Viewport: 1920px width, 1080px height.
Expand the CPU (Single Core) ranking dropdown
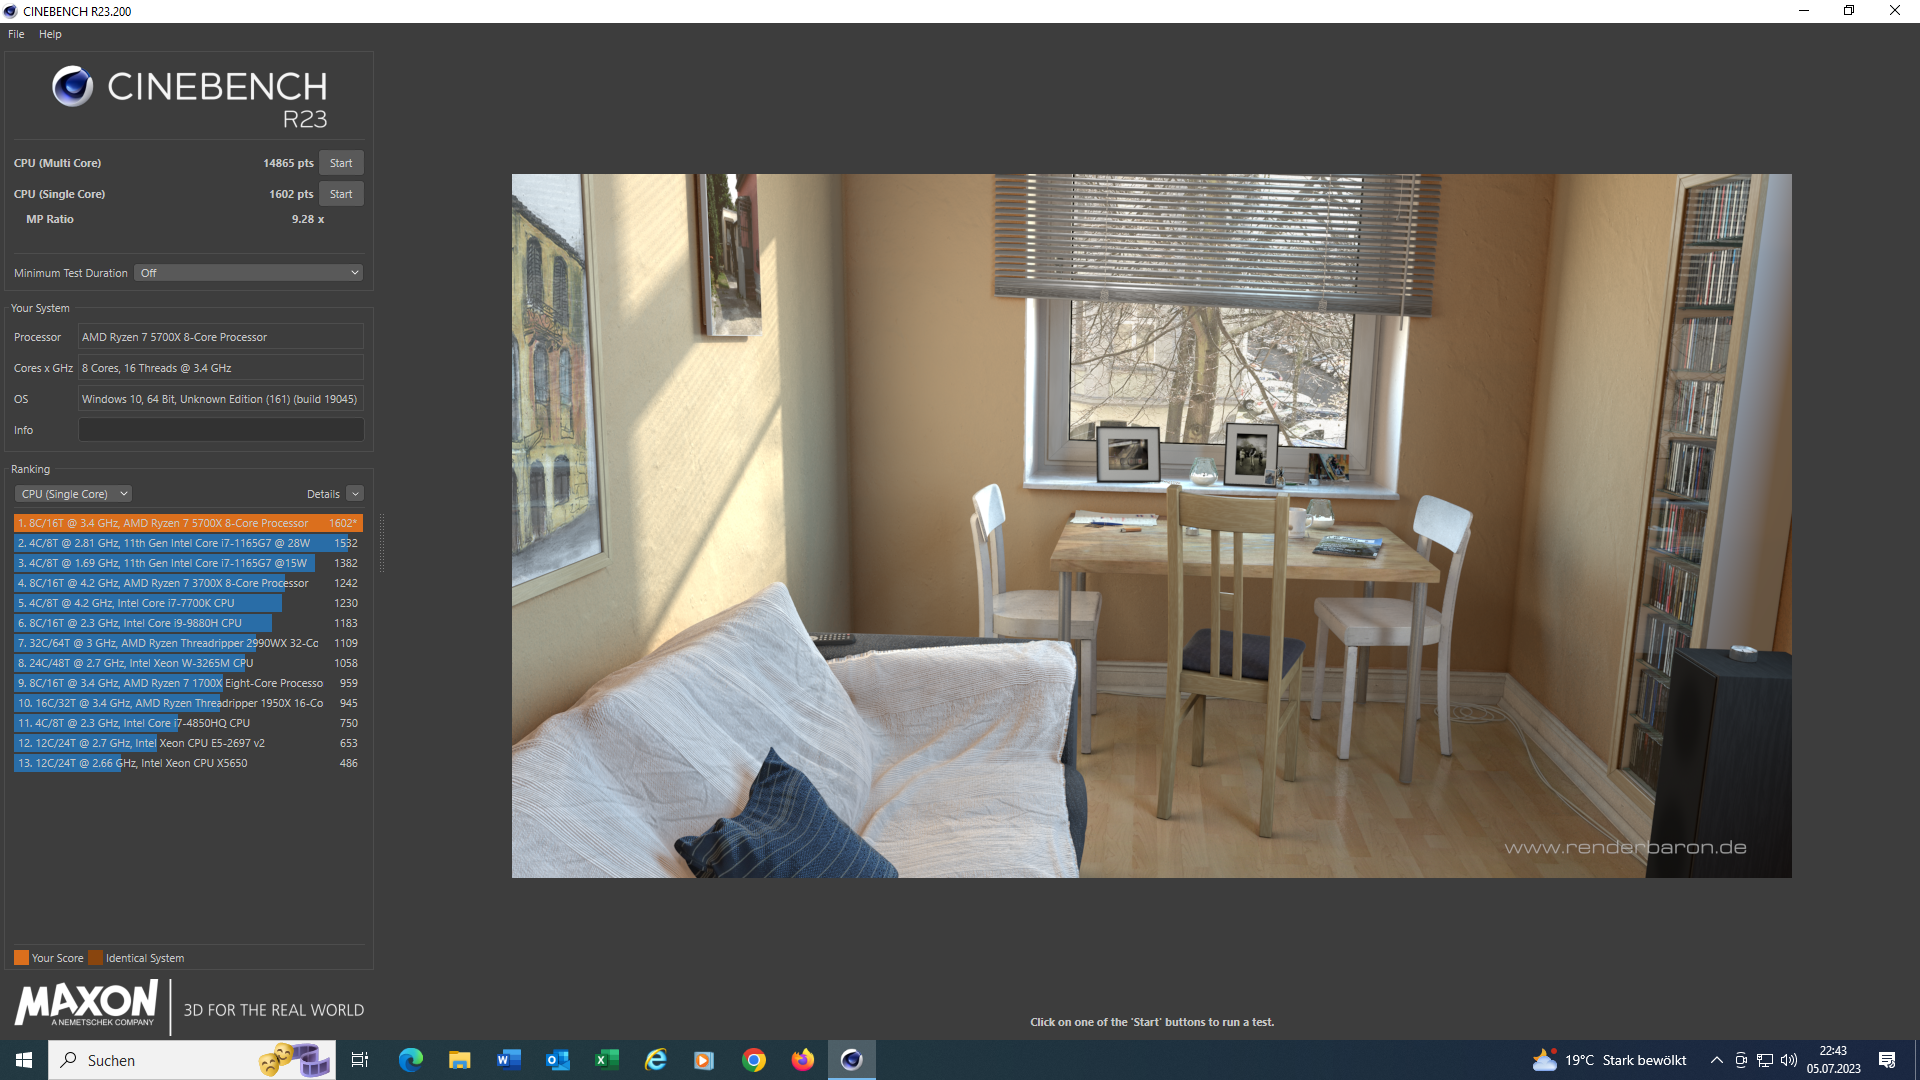tap(74, 494)
